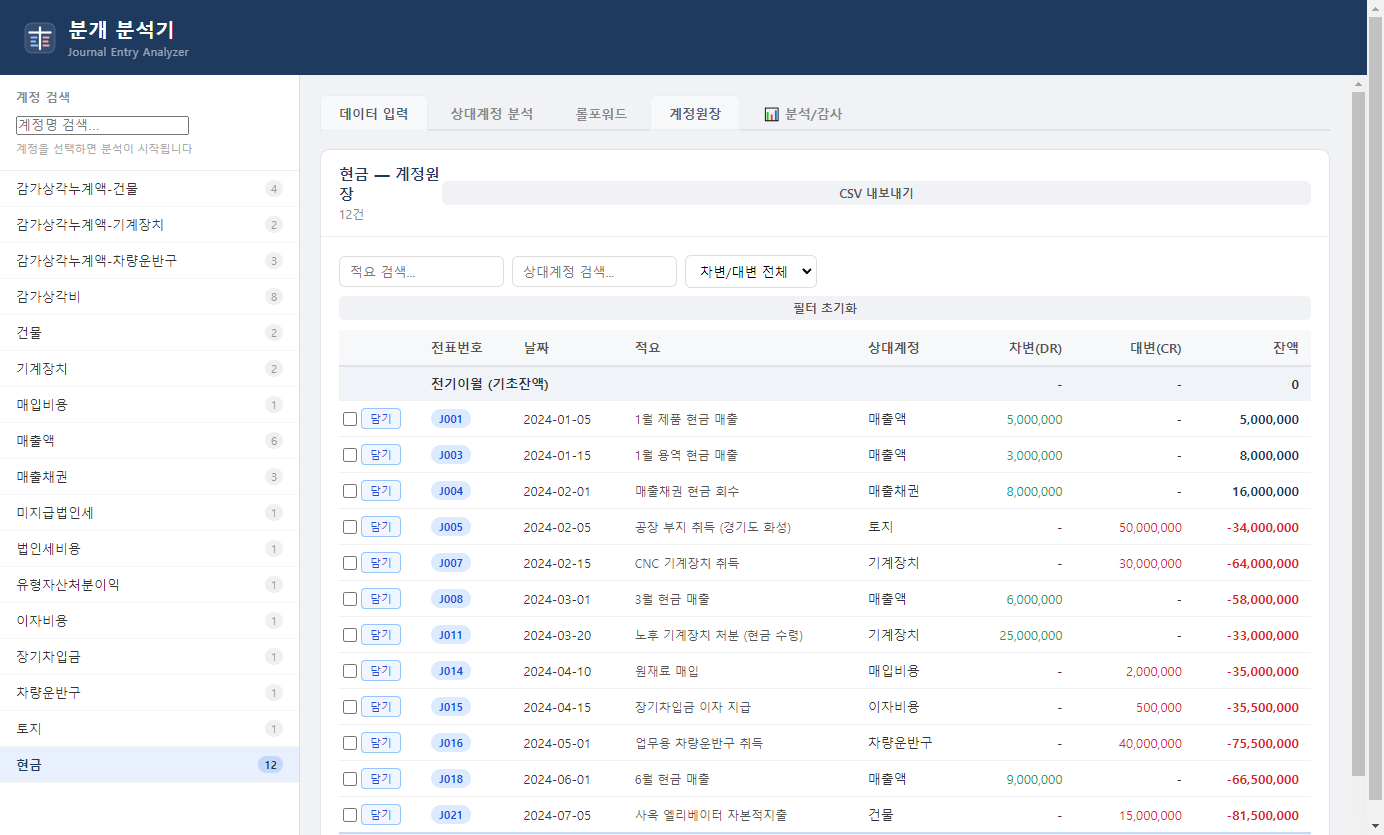Select highlighted 현금 account
1384x835 pixels.
pyautogui.click(x=149, y=765)
